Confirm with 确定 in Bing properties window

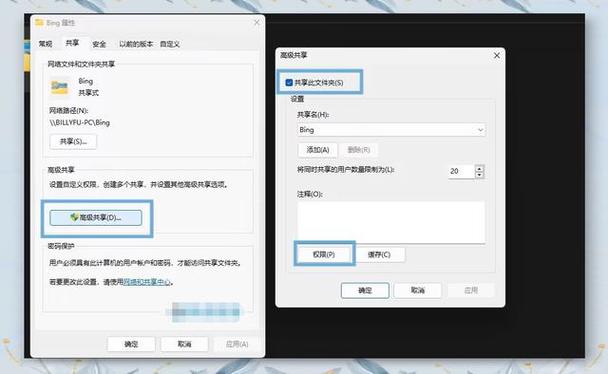[x=131, y=344]
